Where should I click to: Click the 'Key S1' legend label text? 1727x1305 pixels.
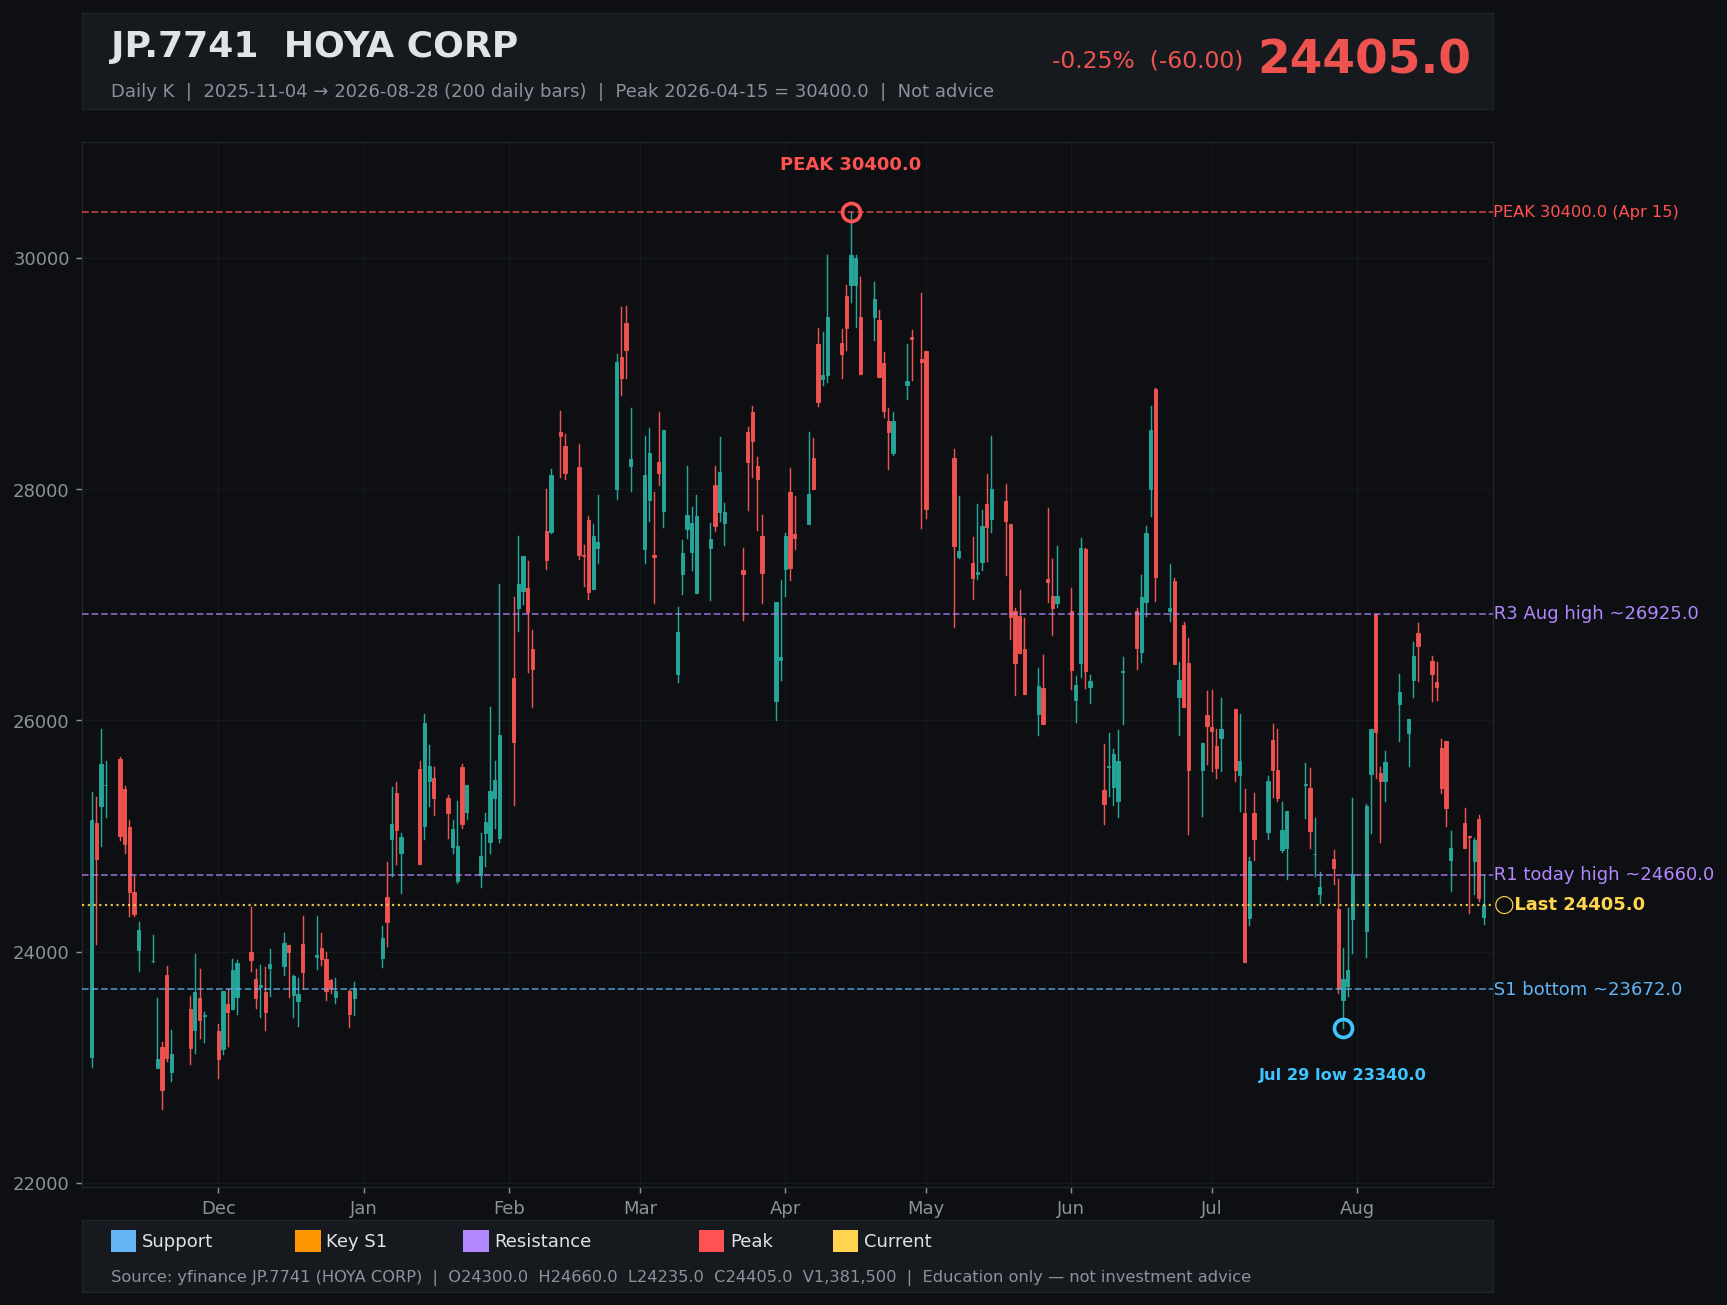(x=356, y=1241)
